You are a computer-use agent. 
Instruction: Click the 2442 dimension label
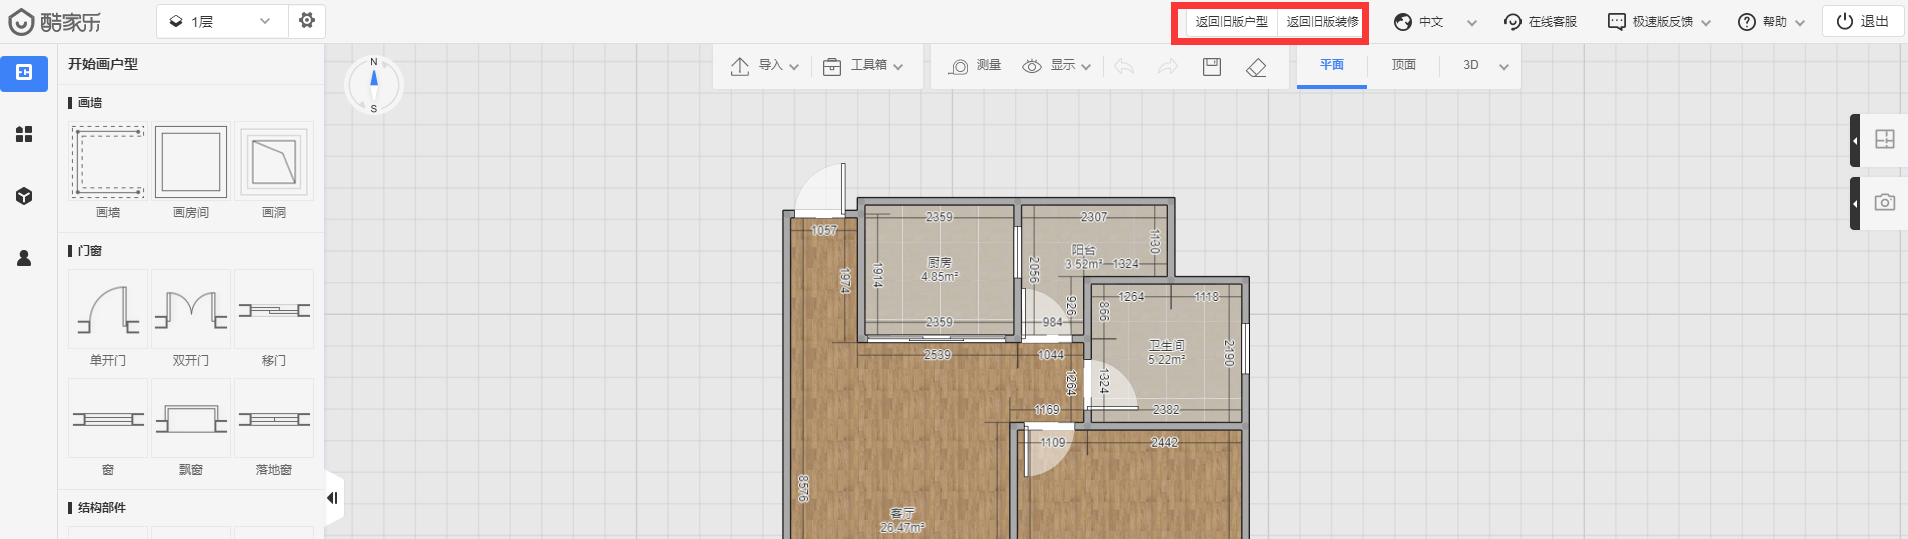[1164, 442]
